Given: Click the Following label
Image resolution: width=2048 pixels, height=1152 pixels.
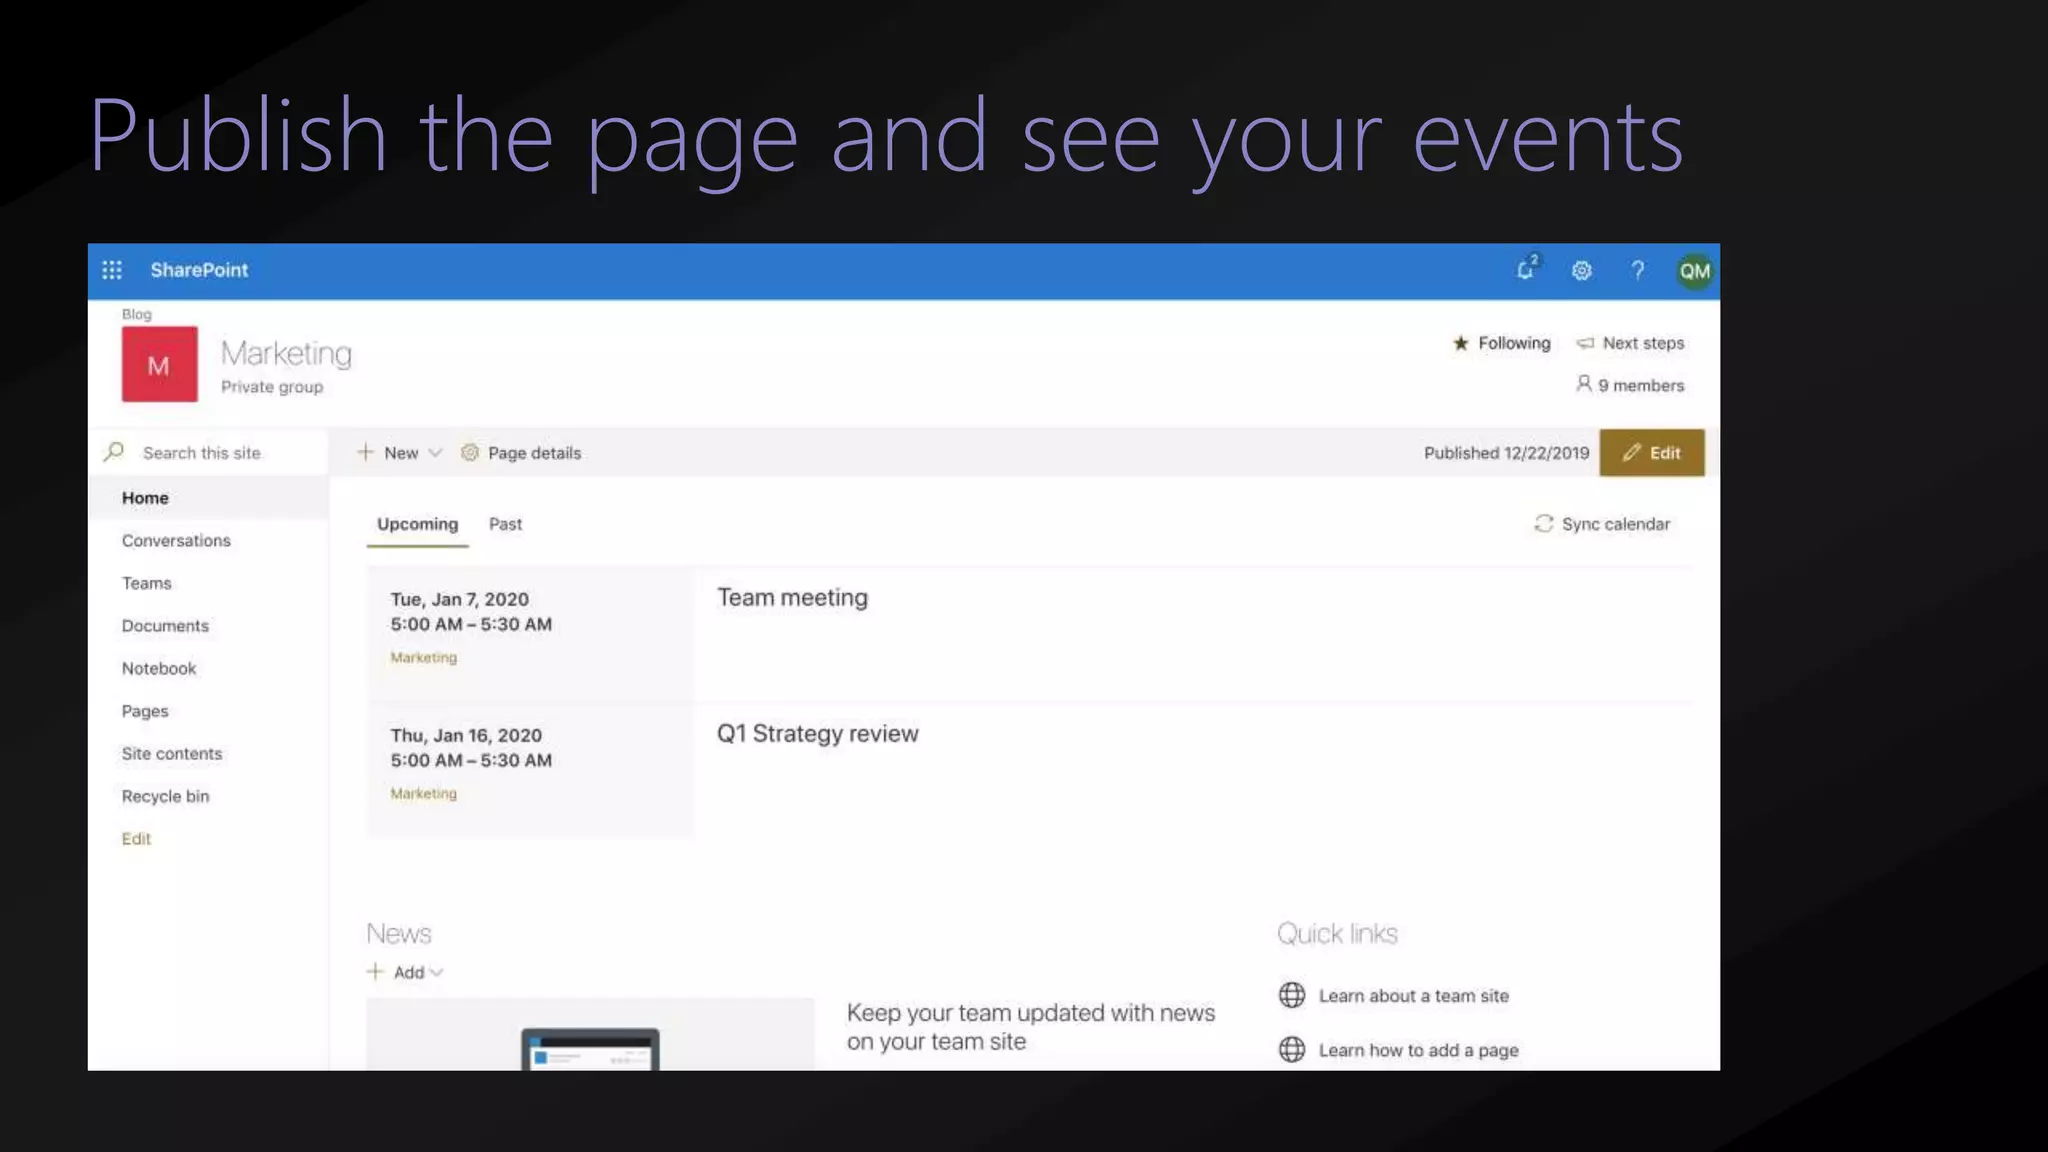Looking at the screenshot, I should [1514, 343].
